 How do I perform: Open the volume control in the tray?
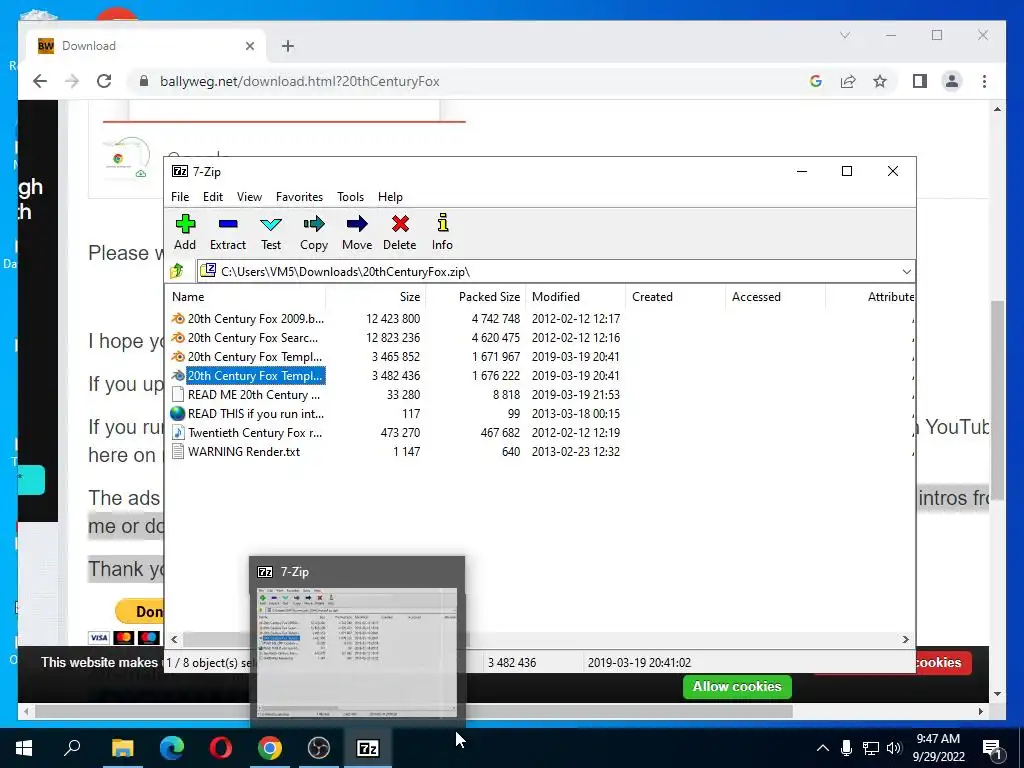894,748
